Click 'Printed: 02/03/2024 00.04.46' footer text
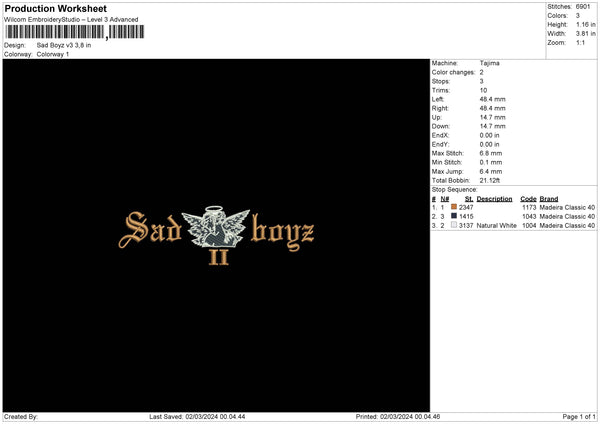Image resolution: width=600 pixels, height=424 pixels. point(398,417)
